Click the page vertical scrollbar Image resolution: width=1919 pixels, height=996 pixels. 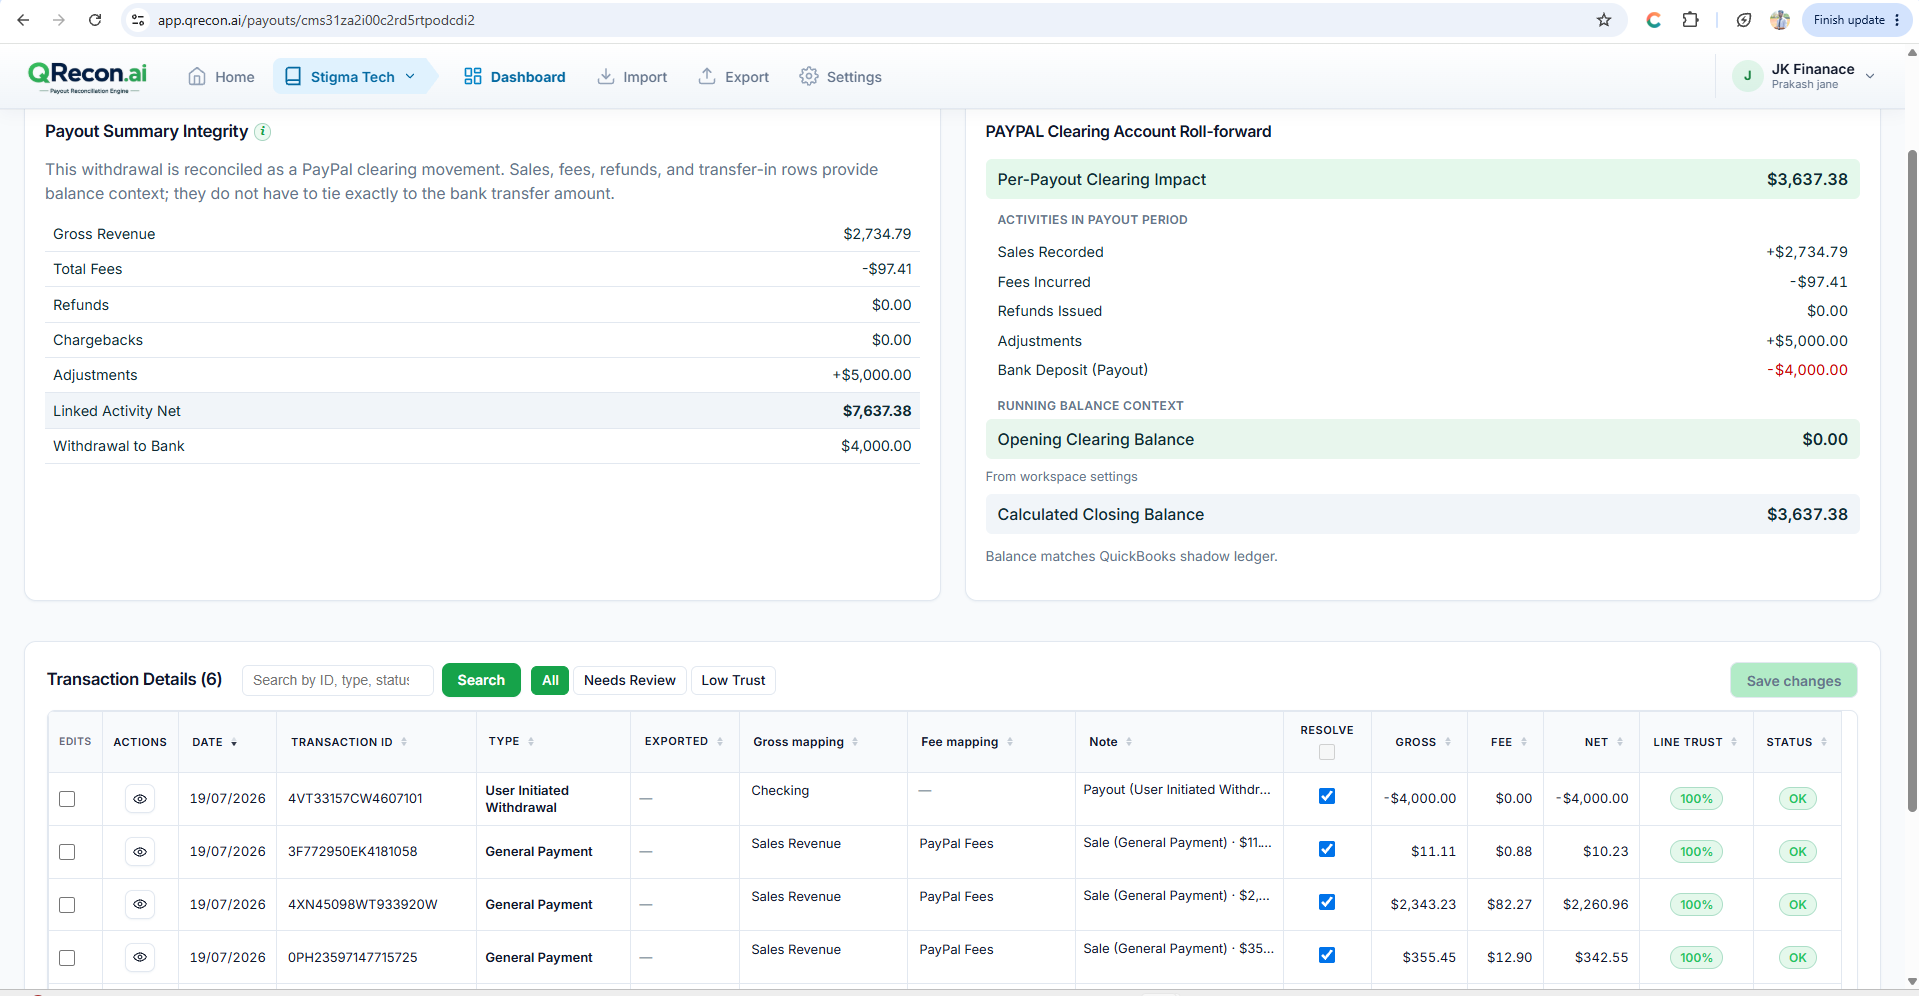tap(1911, 480)
